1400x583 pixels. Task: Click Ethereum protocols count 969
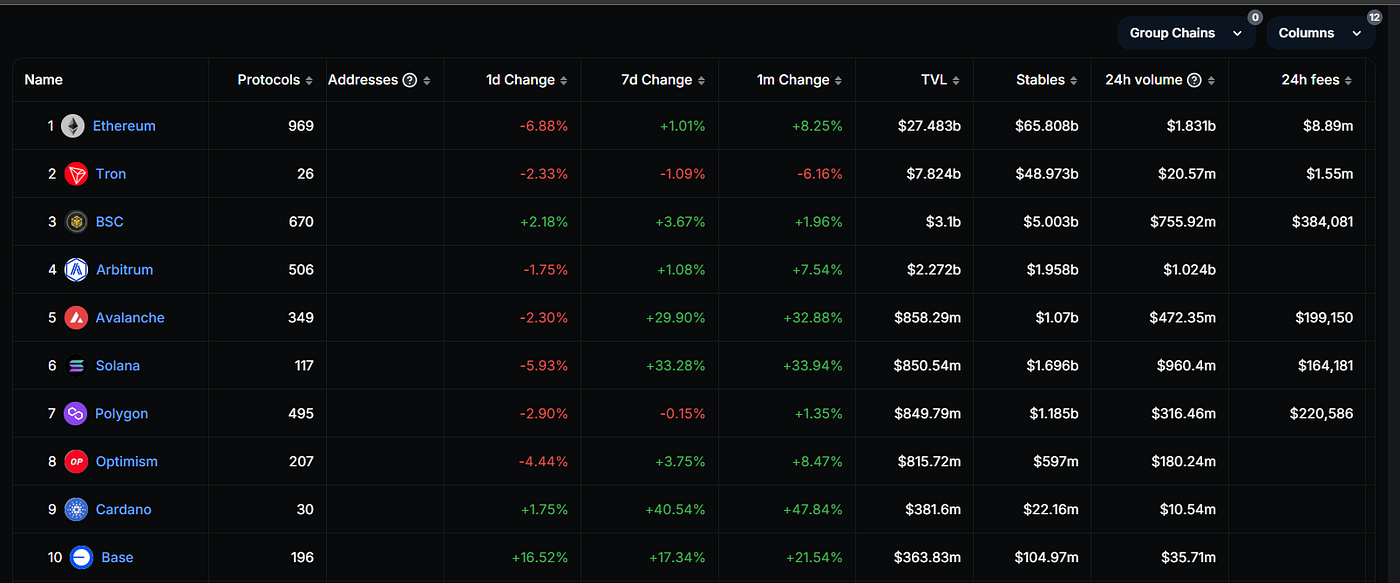point(301,126)
